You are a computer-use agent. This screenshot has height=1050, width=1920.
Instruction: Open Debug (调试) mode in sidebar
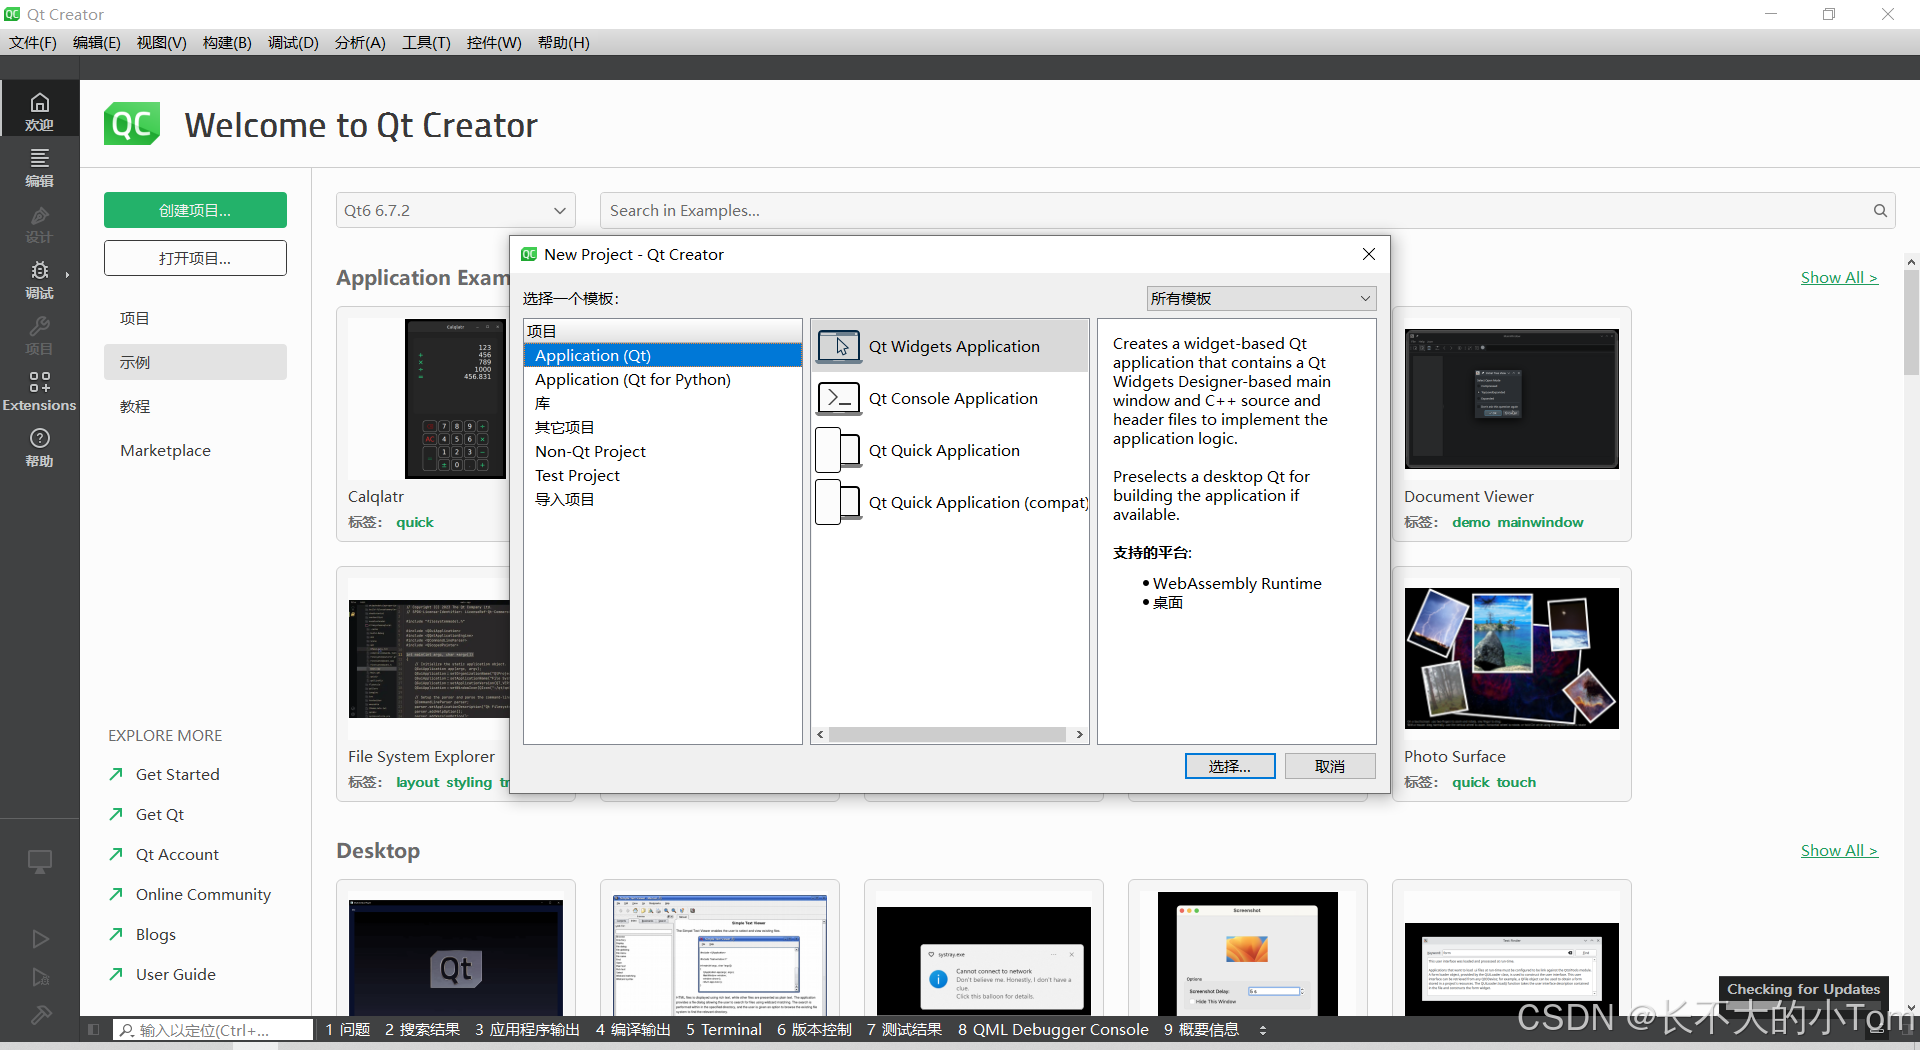click(39, 279)
